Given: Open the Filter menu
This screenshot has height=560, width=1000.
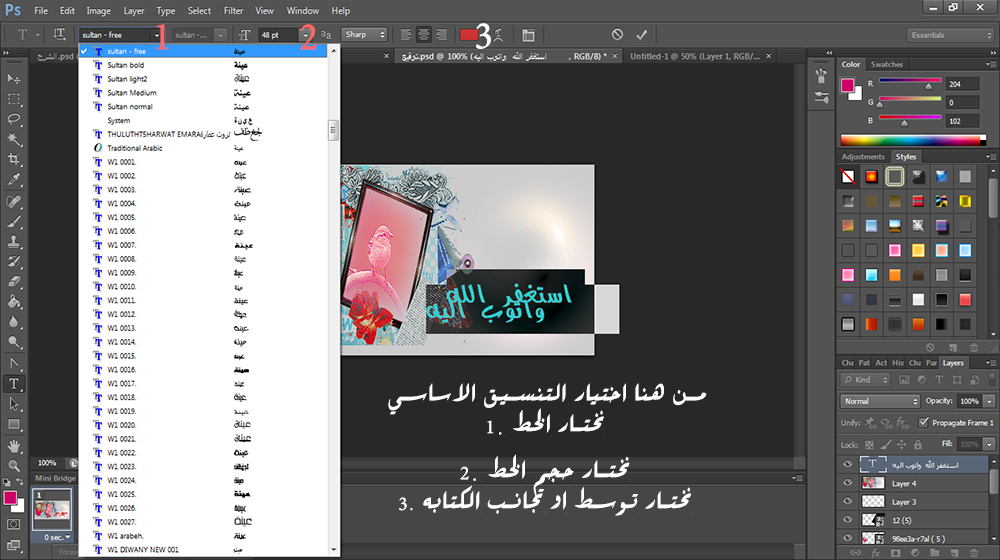Looking at the screenshot, I should point(234,10).
